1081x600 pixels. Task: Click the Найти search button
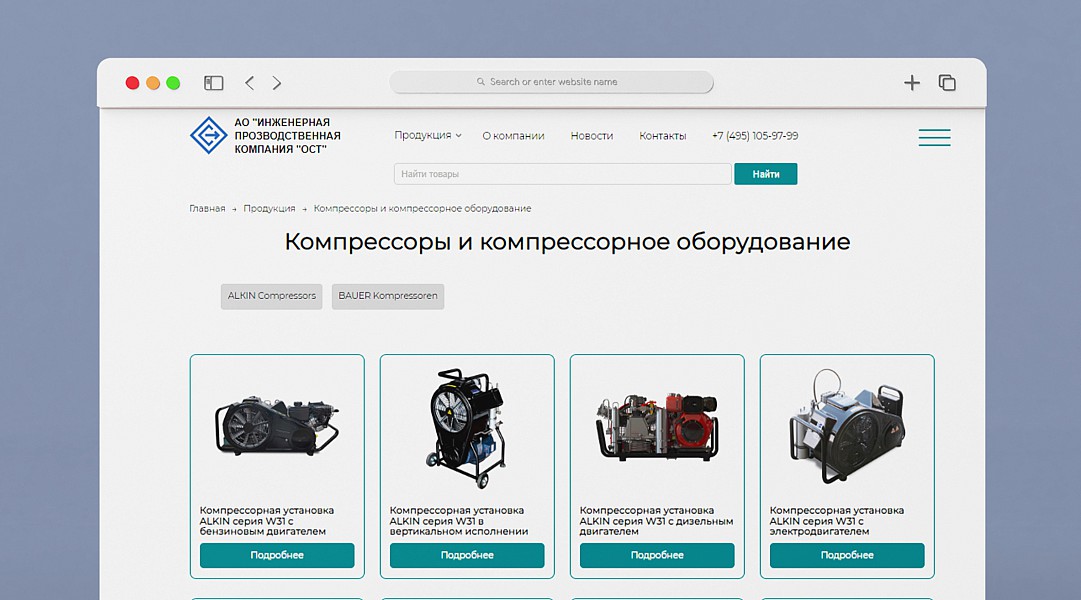765,173
